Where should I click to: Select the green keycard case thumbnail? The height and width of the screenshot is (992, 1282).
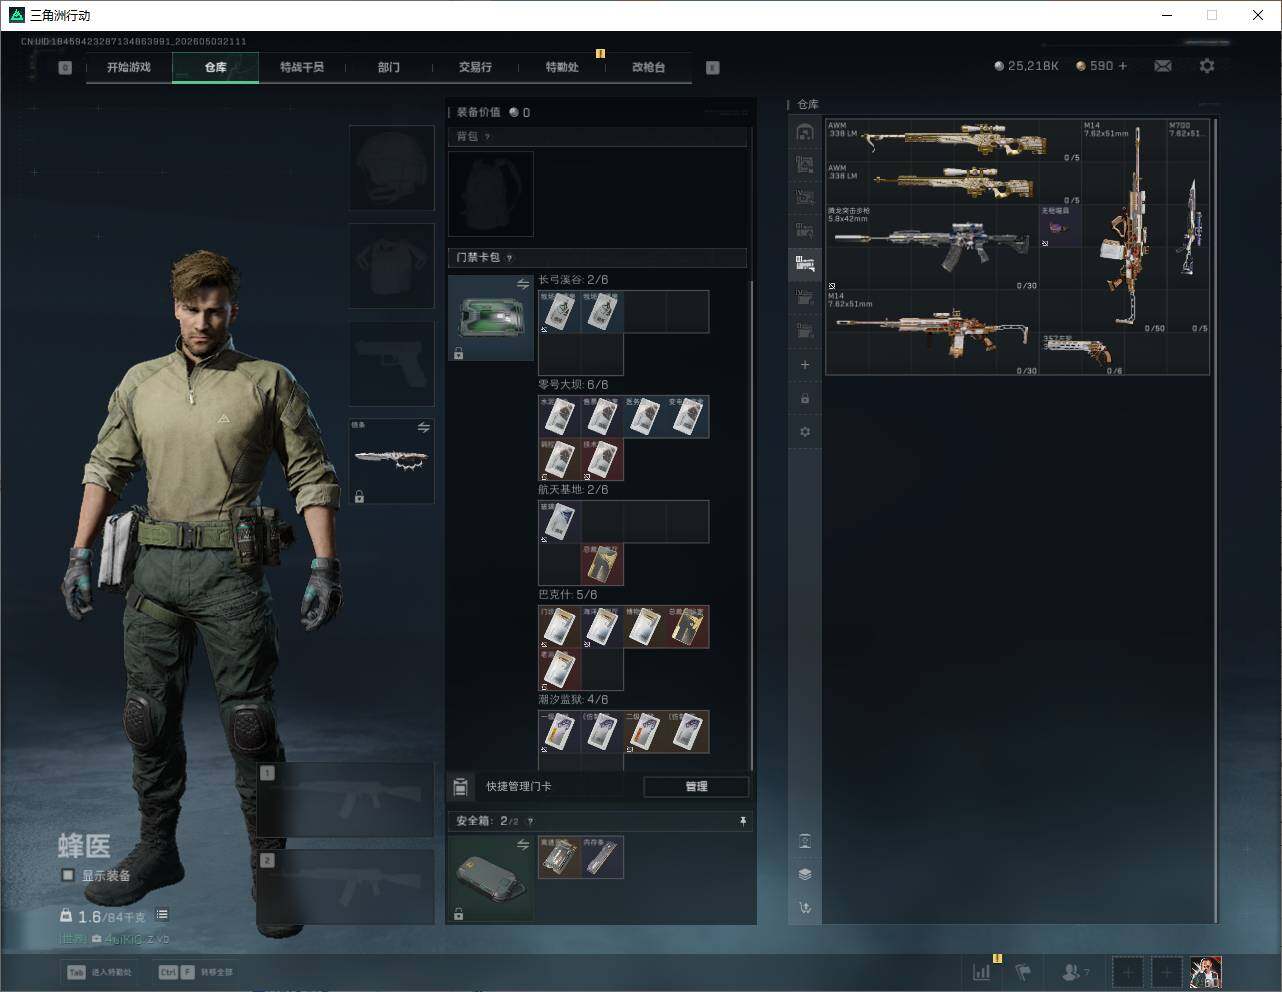pyautogui.click(x=491, y=318)
